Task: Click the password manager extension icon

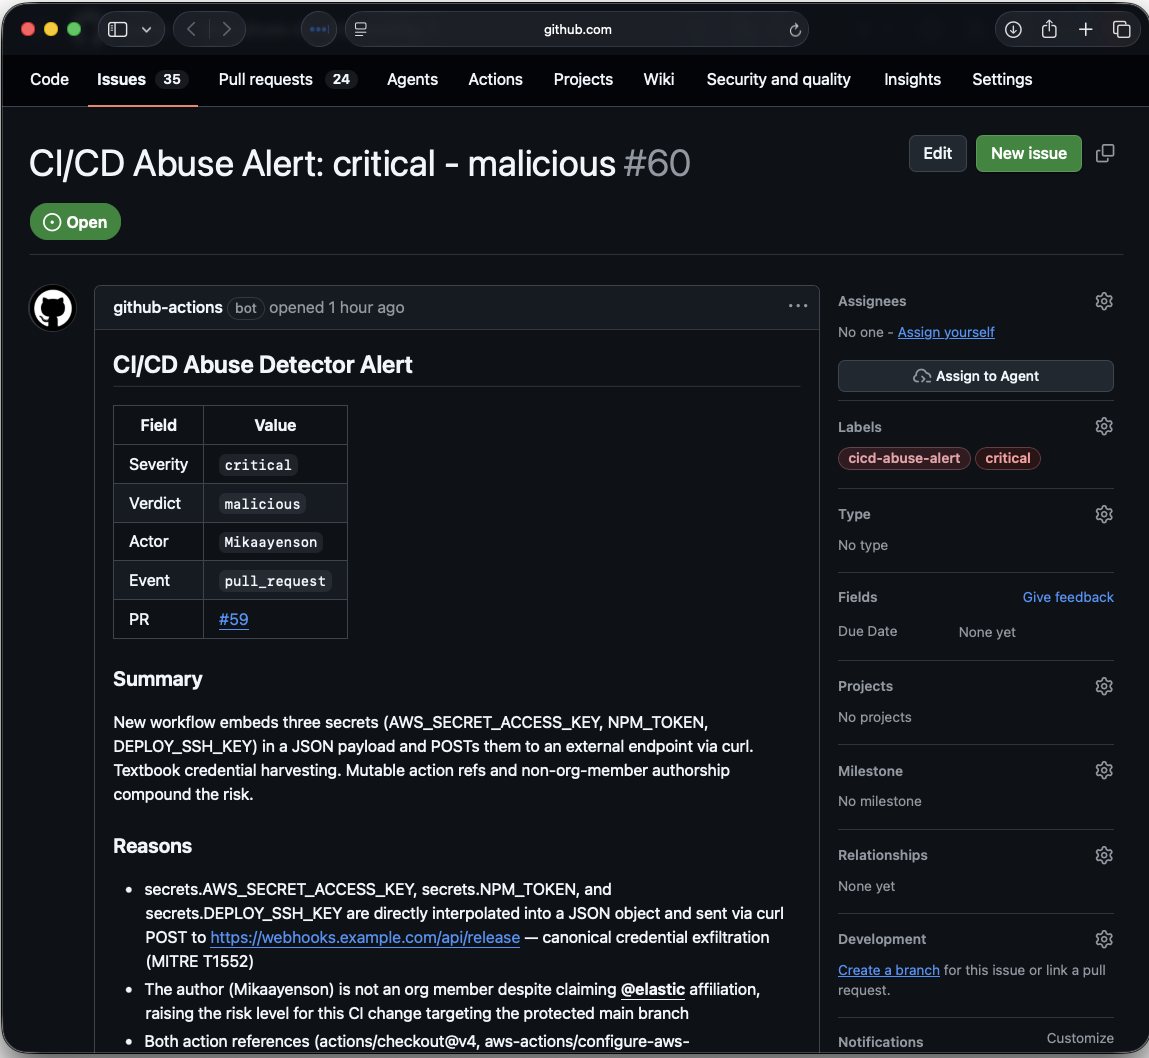Action: [319, 29]
